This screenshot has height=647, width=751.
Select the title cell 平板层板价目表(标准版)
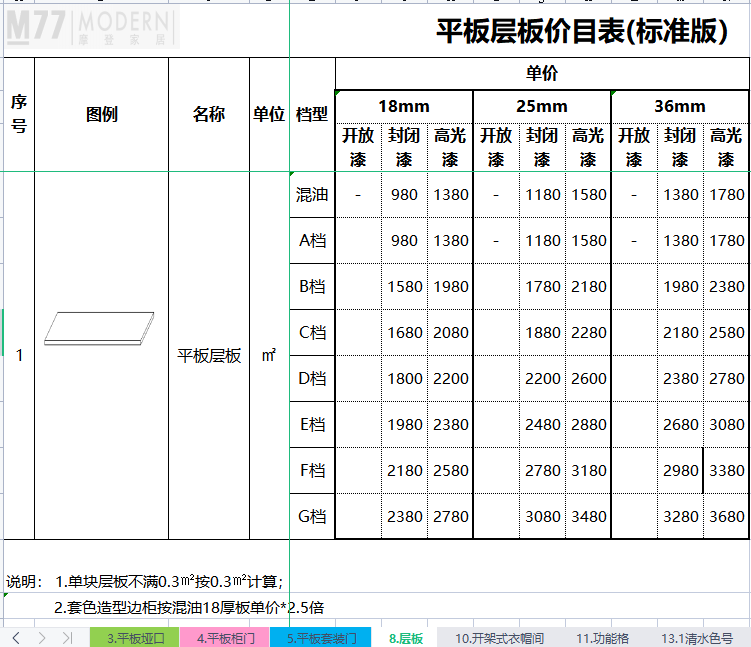click(581, 32)
